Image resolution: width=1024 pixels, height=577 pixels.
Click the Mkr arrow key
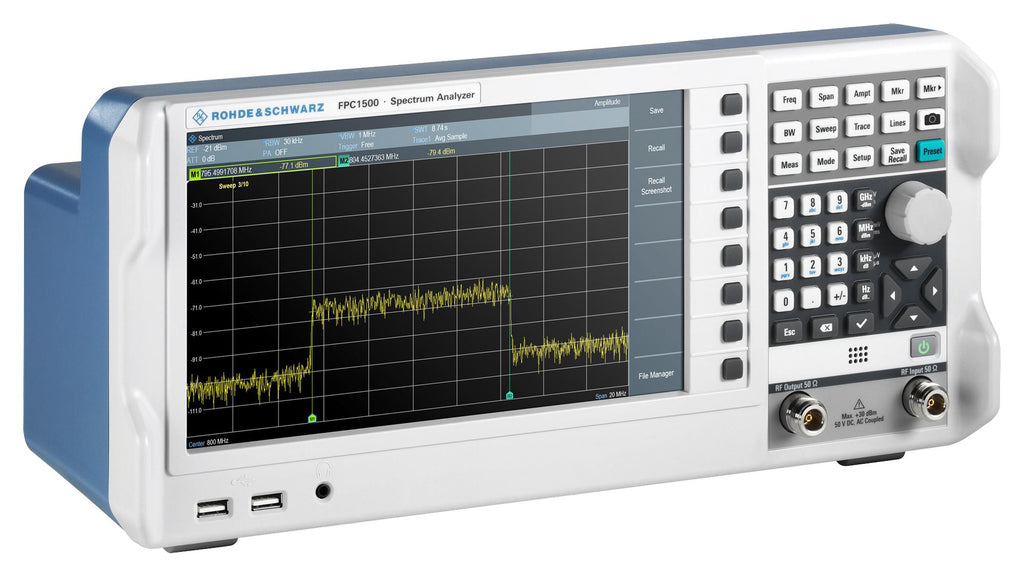tap(931, 88)
